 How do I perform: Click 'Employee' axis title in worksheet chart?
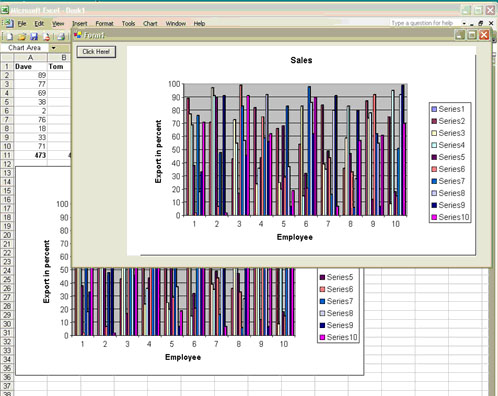click(x=183, y=357)
